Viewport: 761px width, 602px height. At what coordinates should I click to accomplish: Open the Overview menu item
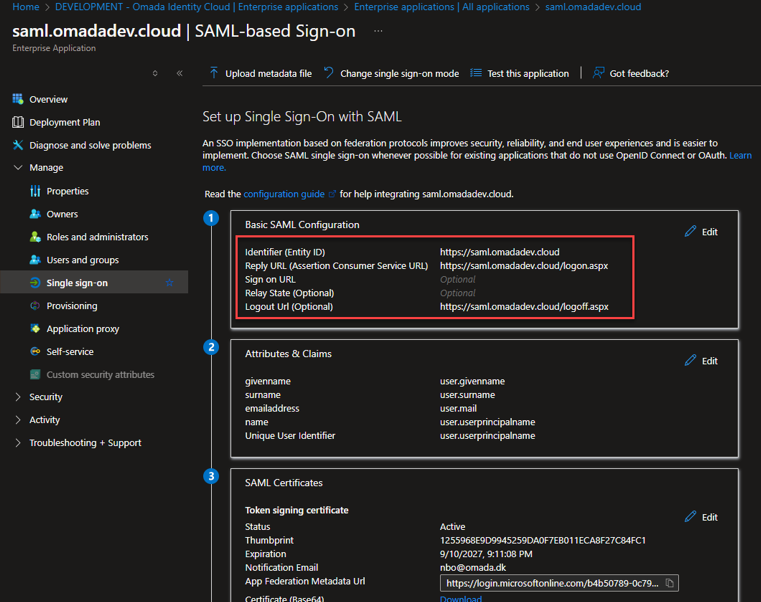tap(48, 99)
